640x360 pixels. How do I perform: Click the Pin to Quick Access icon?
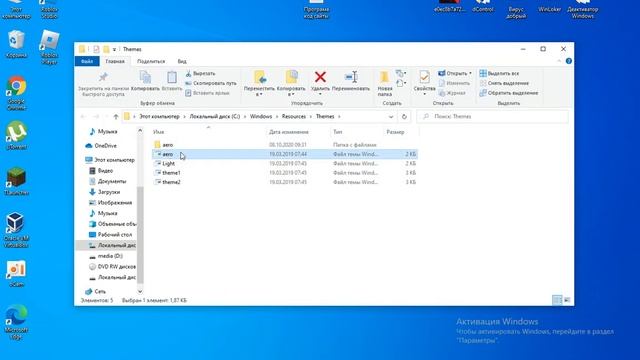click(x=103, y=77)
